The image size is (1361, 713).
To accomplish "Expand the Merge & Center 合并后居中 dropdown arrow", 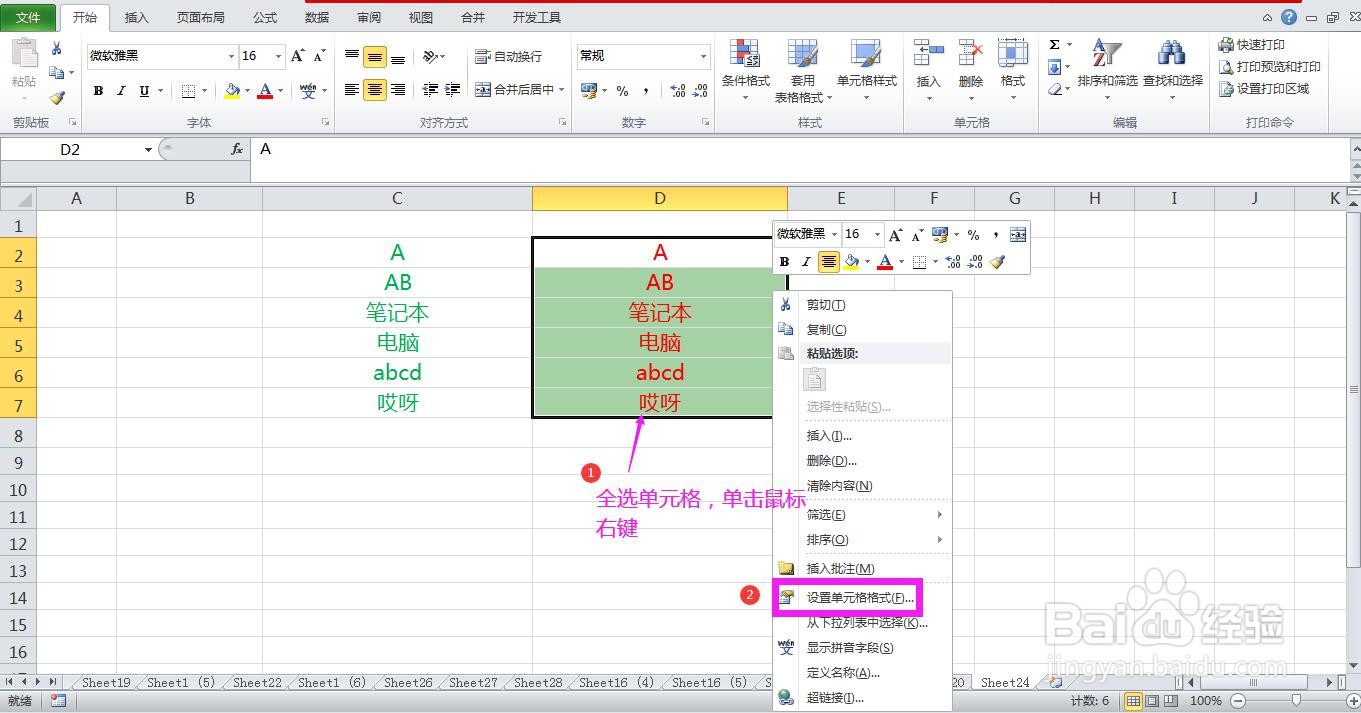I will click(561, 90).
